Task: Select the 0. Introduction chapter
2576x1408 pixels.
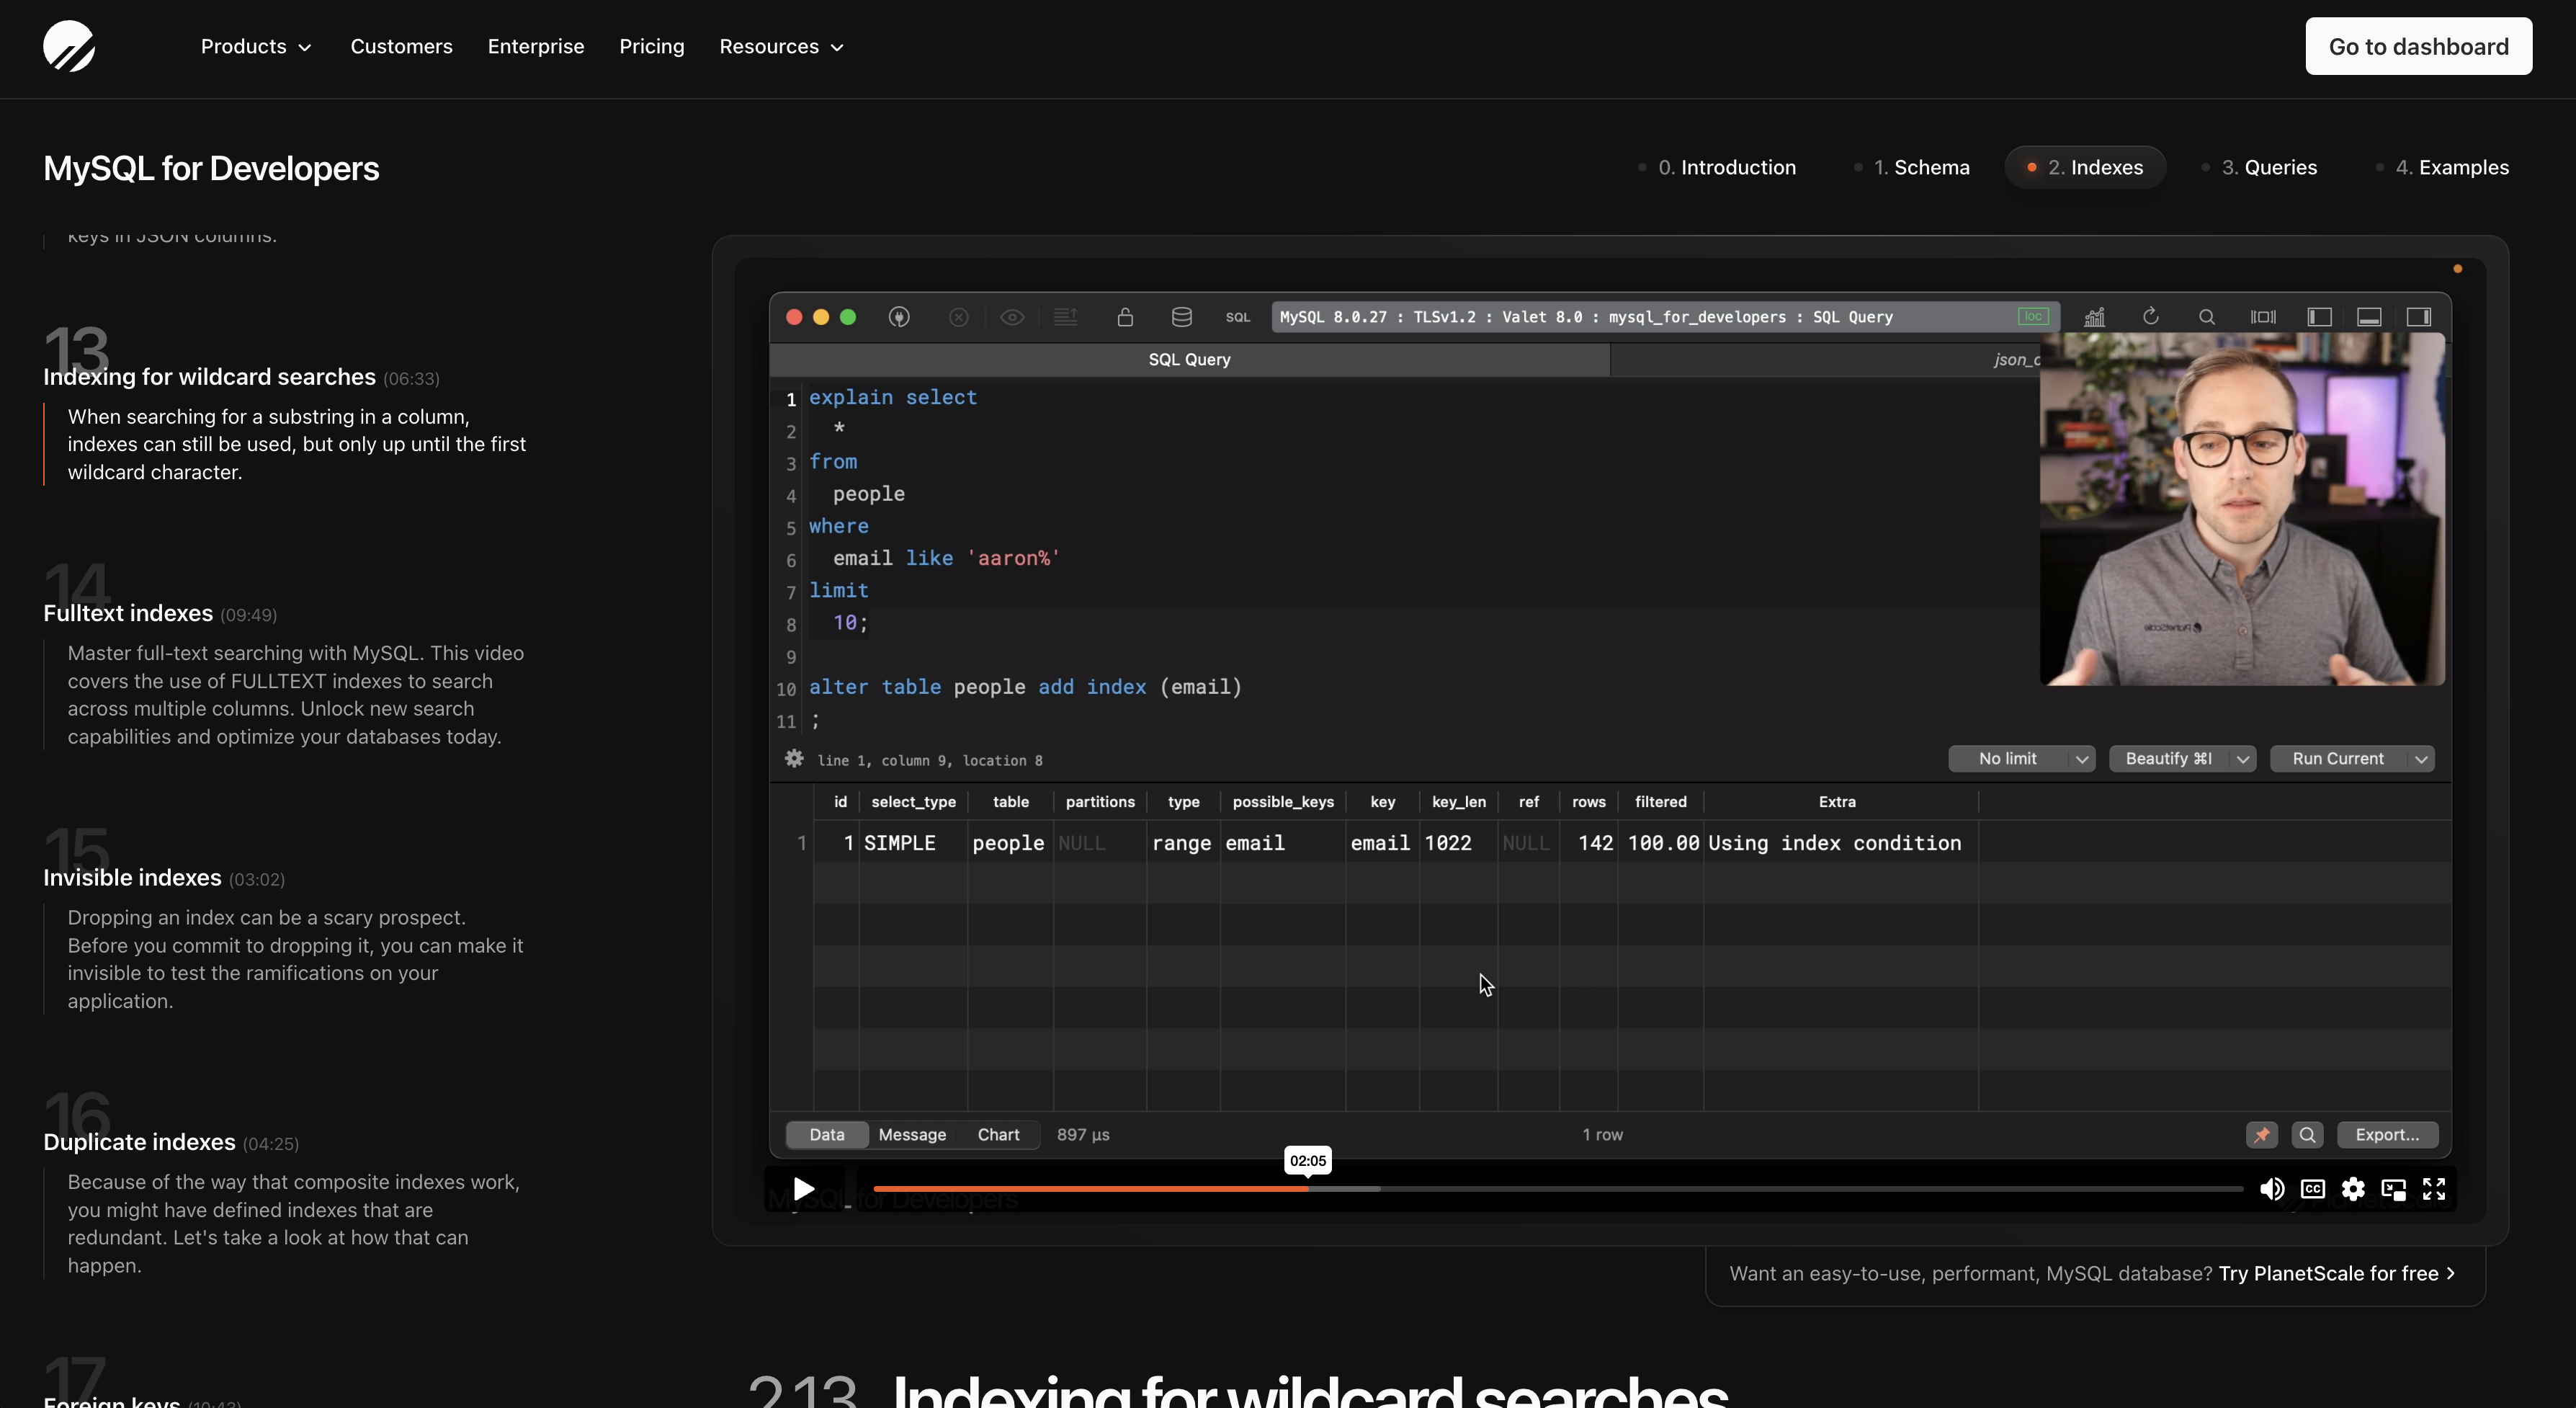Action: pyautogui.click(x=1716, y=167)
